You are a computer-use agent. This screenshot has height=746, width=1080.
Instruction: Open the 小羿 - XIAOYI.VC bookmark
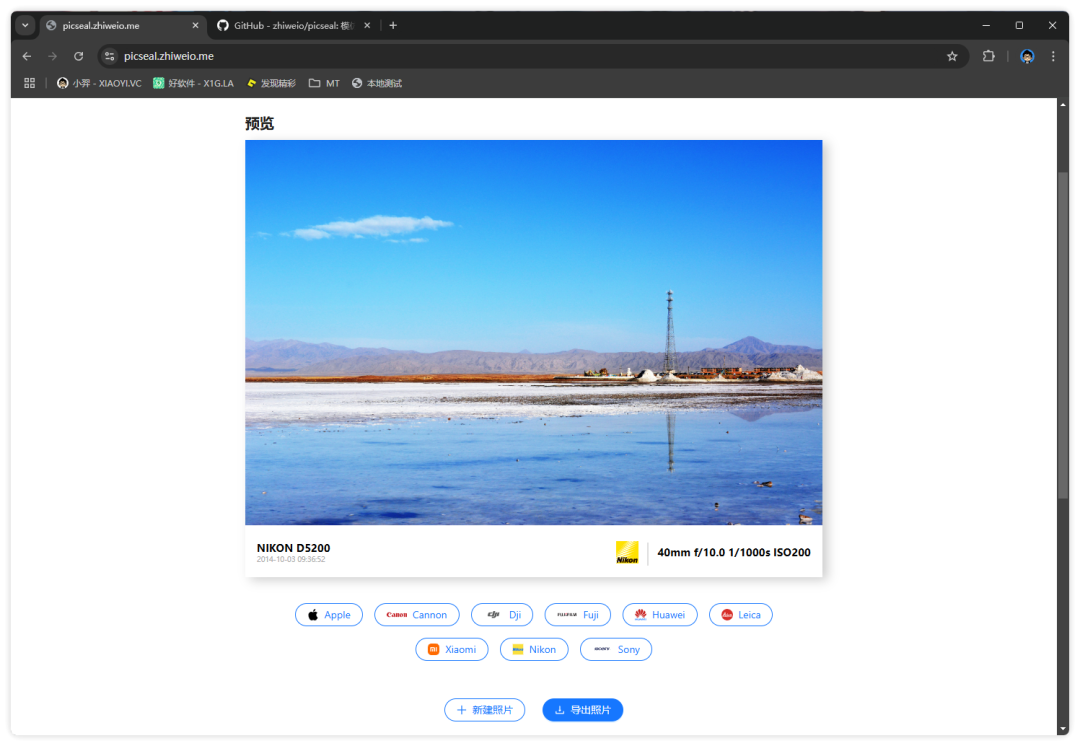click(99, 83)
